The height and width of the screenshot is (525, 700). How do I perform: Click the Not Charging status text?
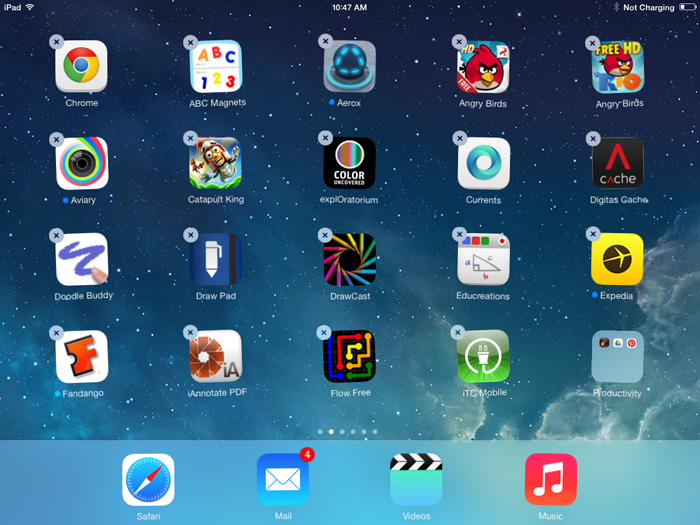[x=649, y=8]
